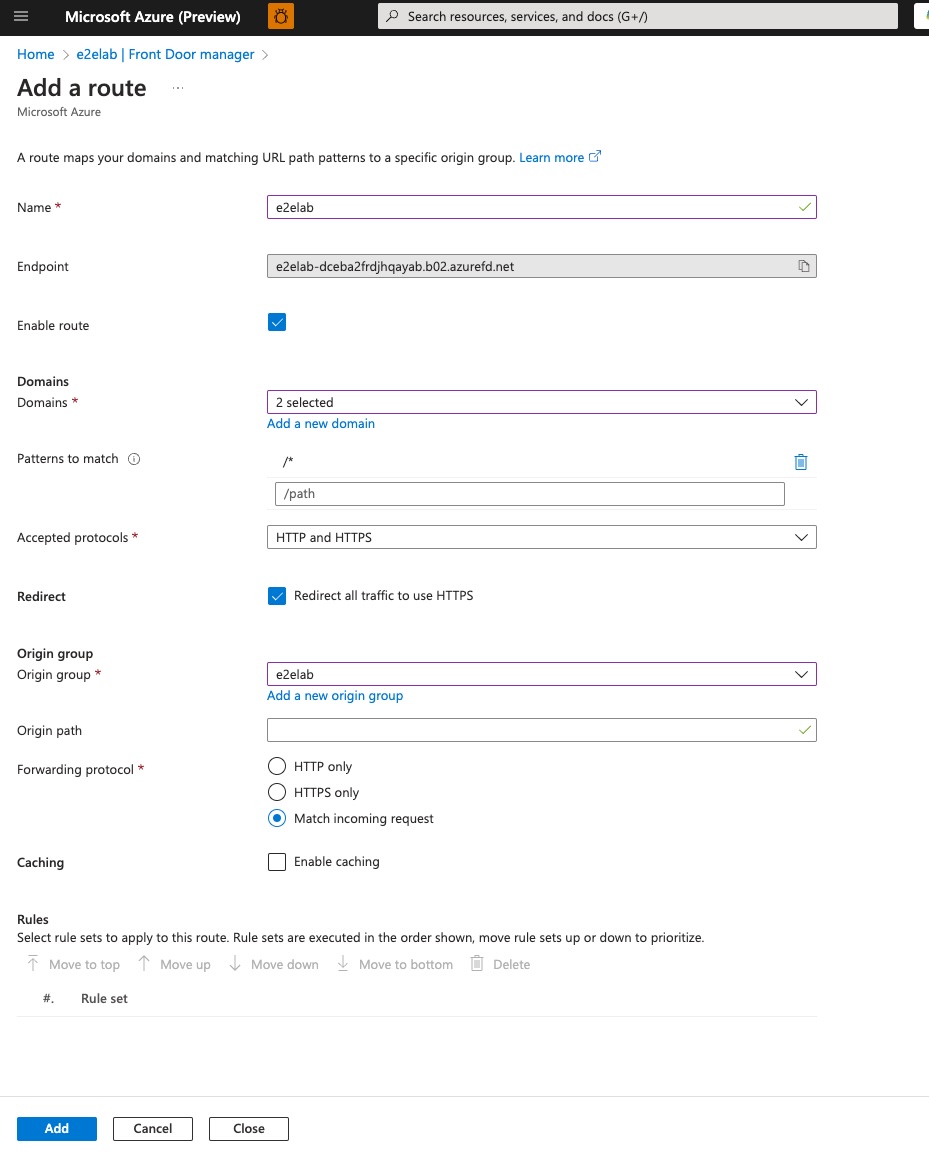The width and height of the screenshot is (929, 1157).
Task: Open the Origin group dropdown
Action: 800,673
